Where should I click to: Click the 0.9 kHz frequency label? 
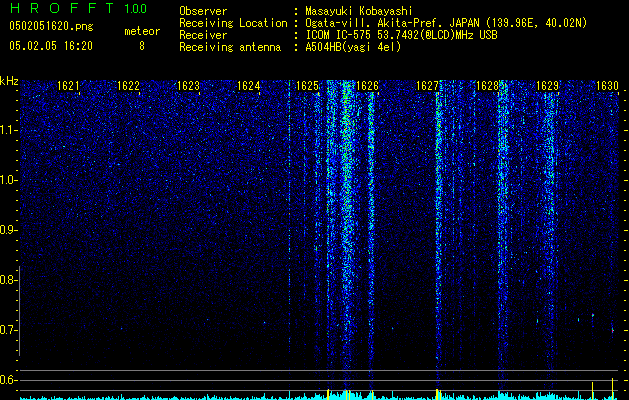tap(8, 230)
